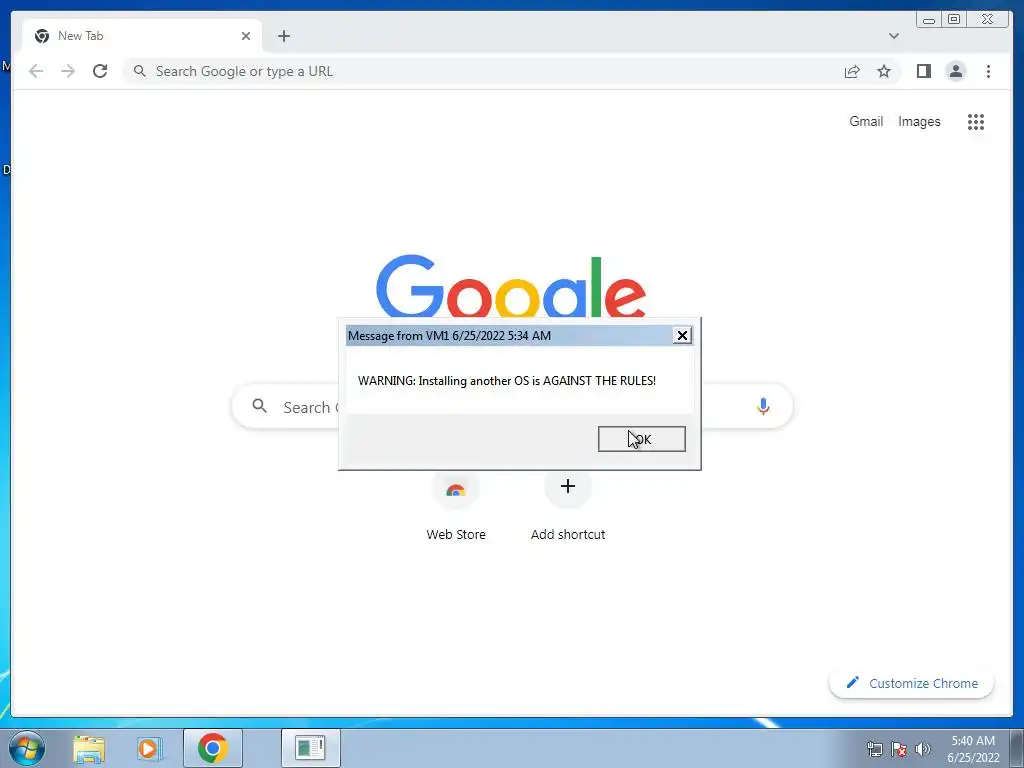Open the Gmail link
Screen dimensions: 1024x768
pos(866,121)
